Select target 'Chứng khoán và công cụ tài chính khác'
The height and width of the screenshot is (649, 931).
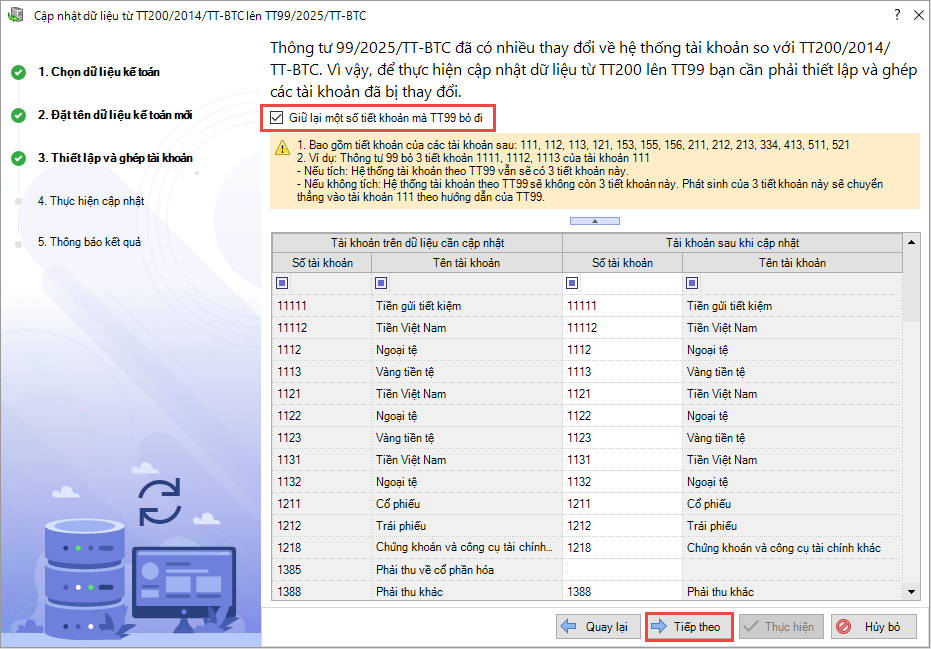(x=792, y=547)
